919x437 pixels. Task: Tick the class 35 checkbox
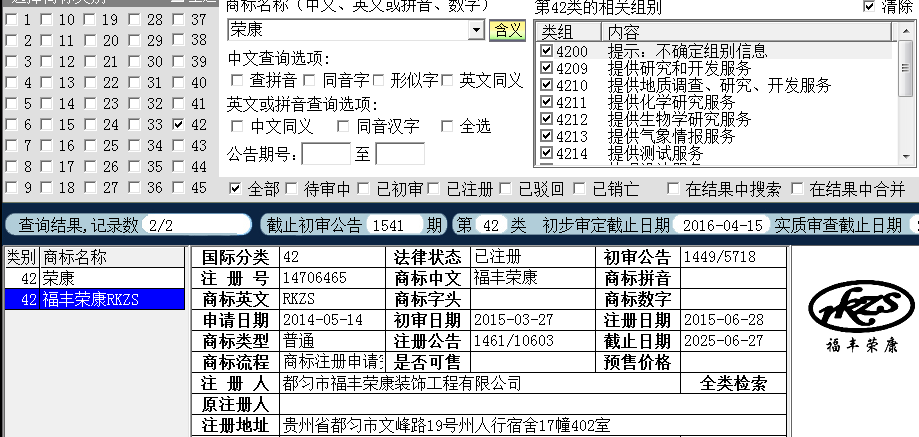(135, 167)
